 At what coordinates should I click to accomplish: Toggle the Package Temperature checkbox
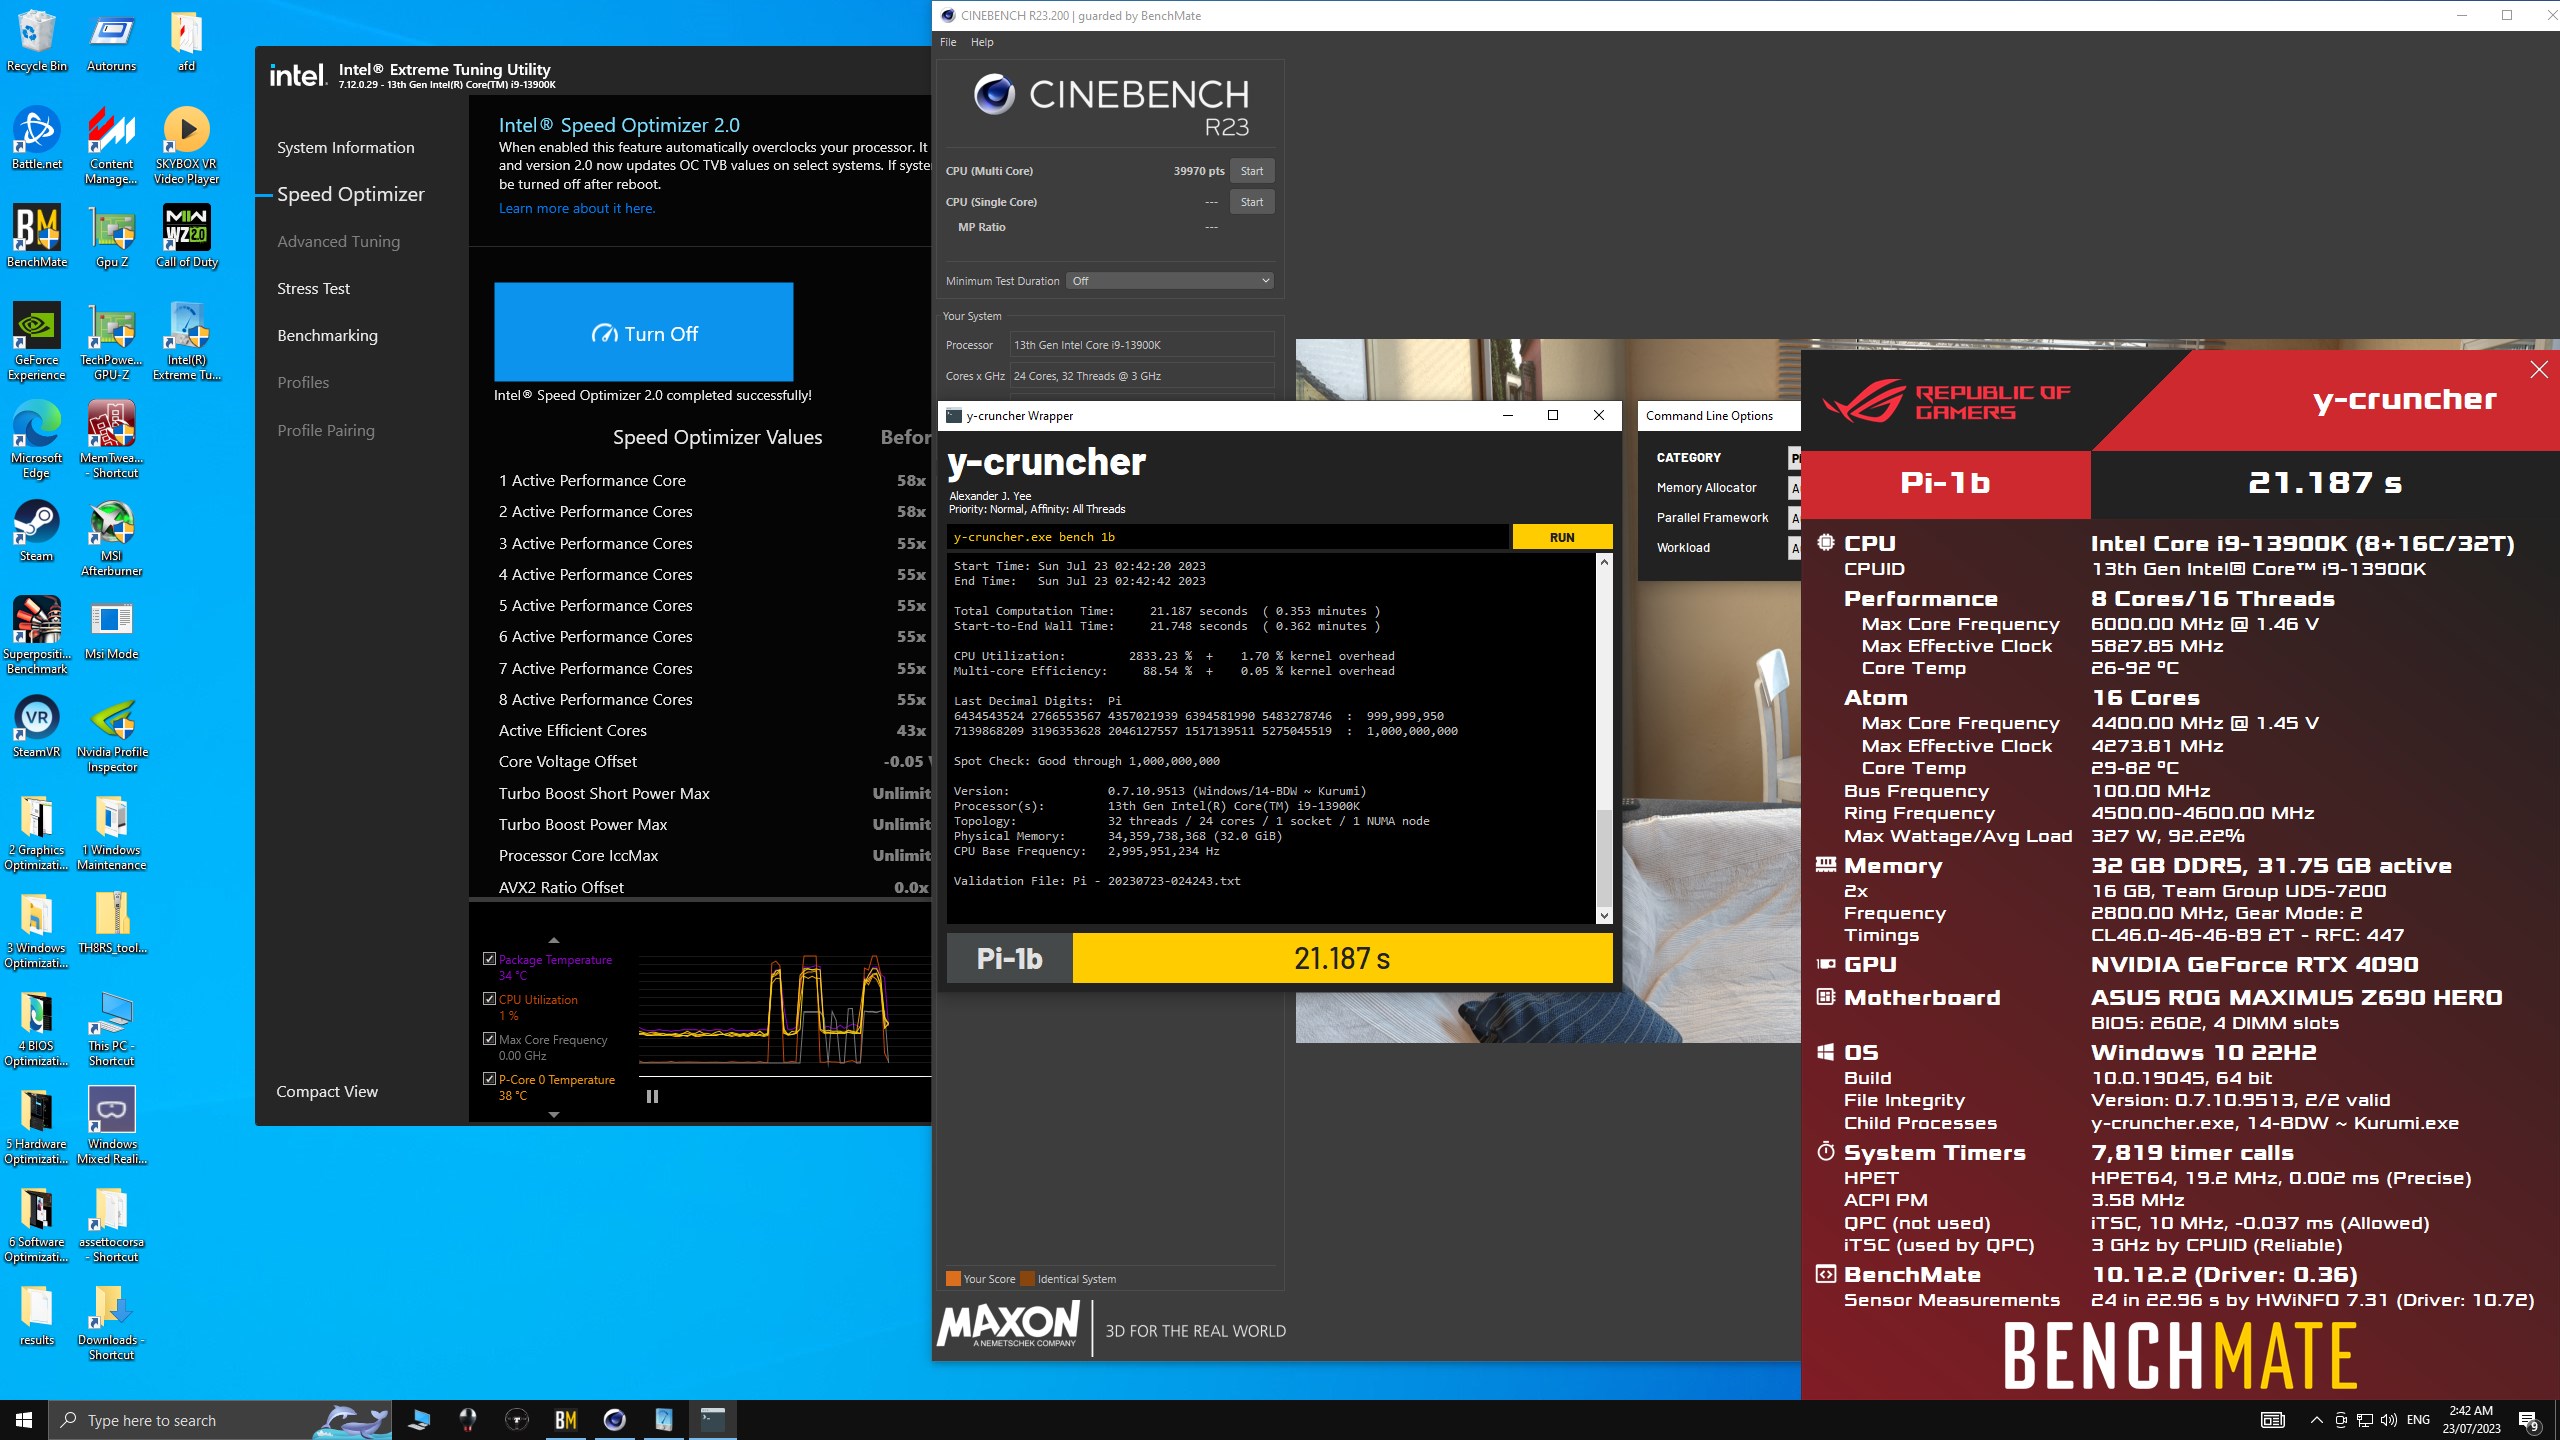pyautogui.click(x=489, y=958)
